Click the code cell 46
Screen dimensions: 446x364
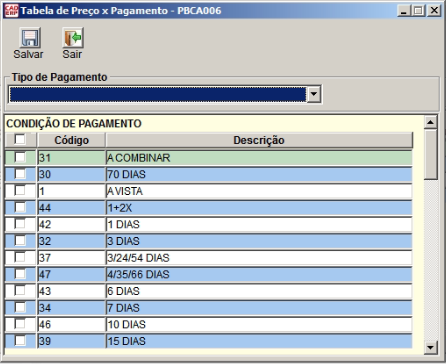[71, 324]
